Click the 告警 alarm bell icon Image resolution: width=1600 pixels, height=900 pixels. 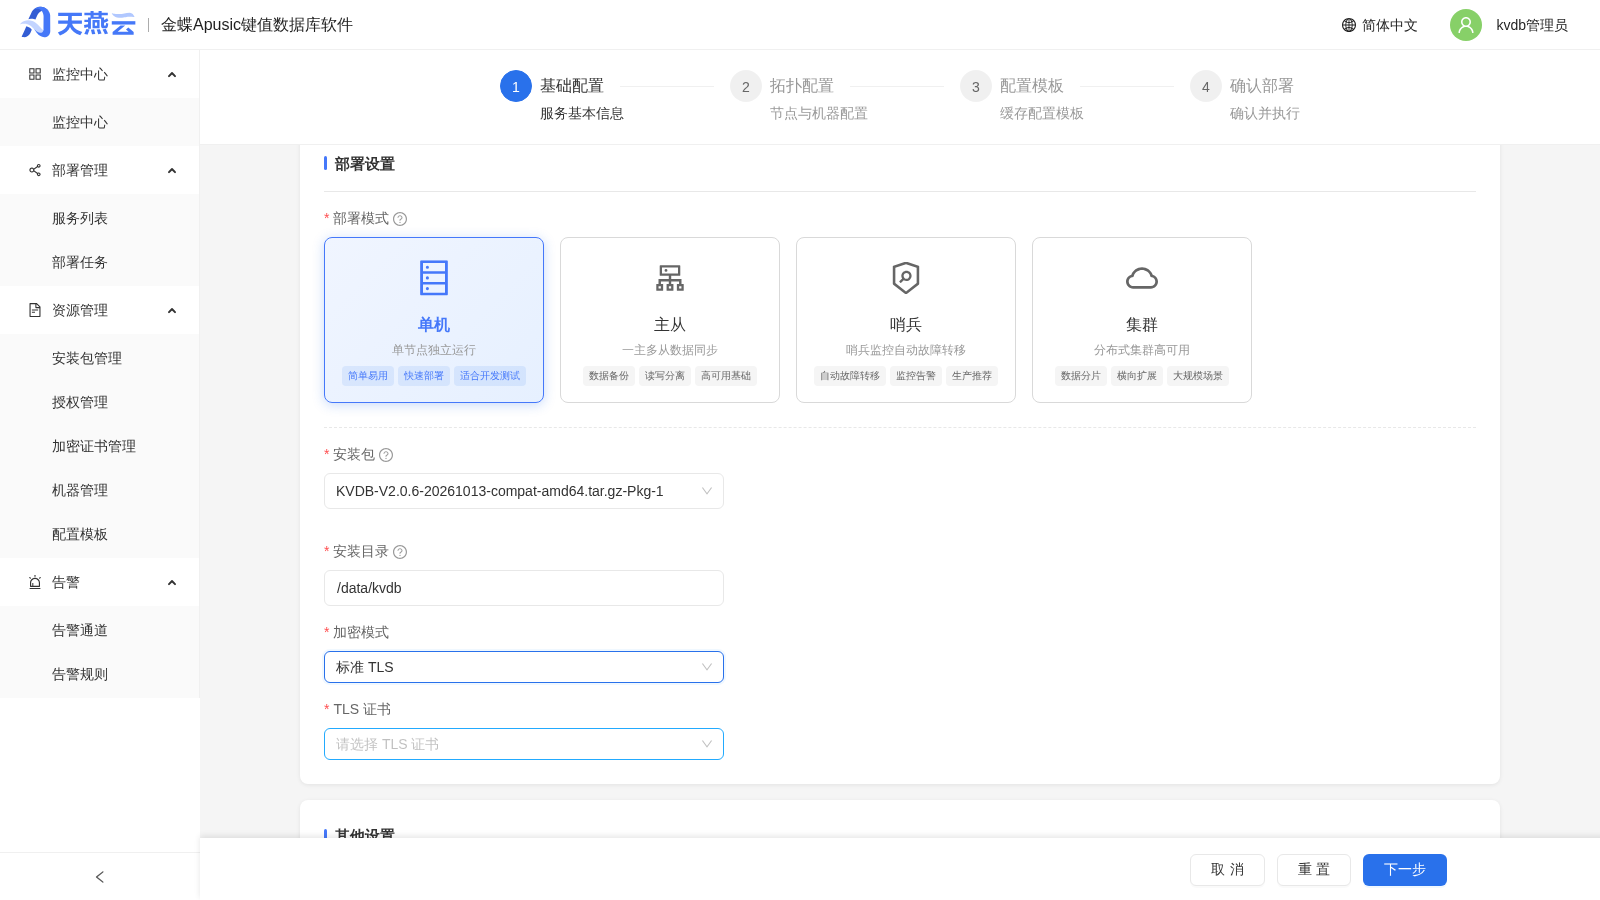pyautogui.click(x=35, y=582)
